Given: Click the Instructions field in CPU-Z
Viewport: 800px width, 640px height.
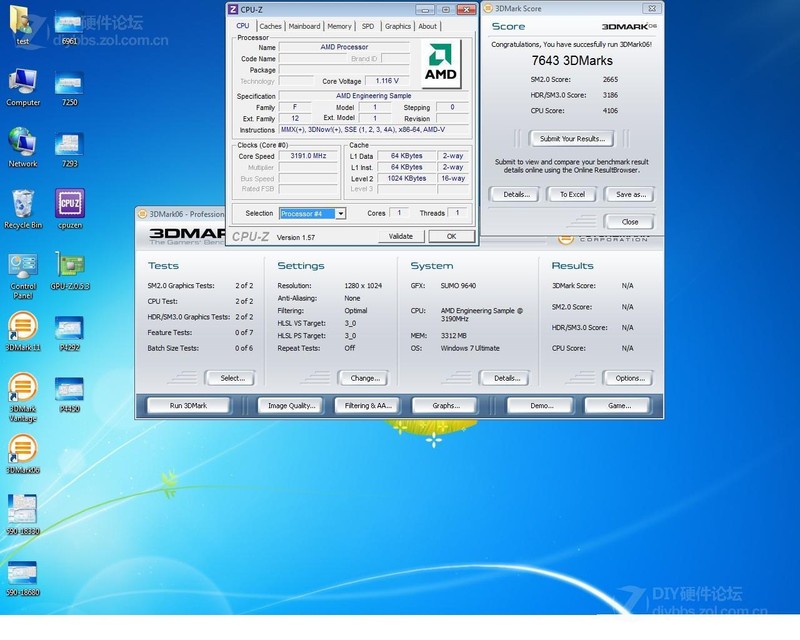Looking at the screenshot, I should 374,130.
